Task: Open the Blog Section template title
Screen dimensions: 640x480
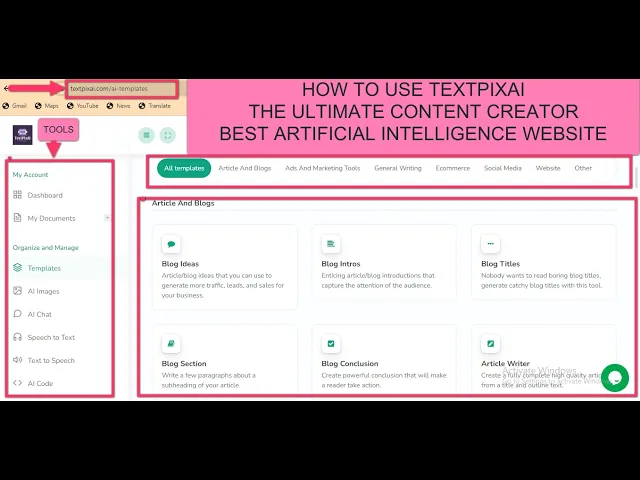Action: (184, 363)
